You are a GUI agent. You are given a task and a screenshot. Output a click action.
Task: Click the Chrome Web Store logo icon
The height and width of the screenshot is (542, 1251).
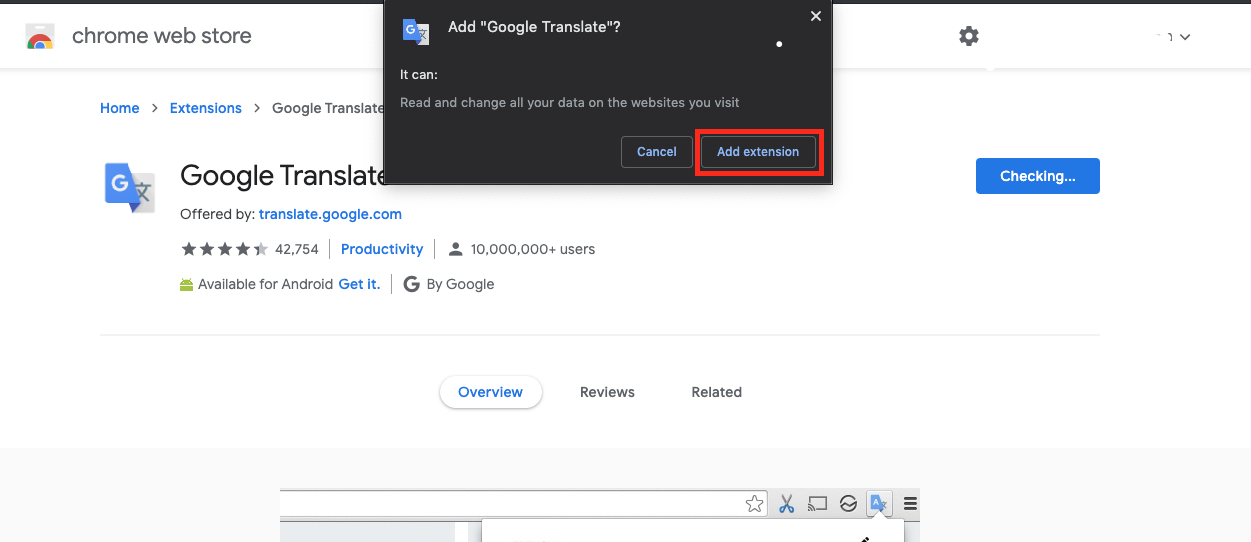tap(40, 37)
